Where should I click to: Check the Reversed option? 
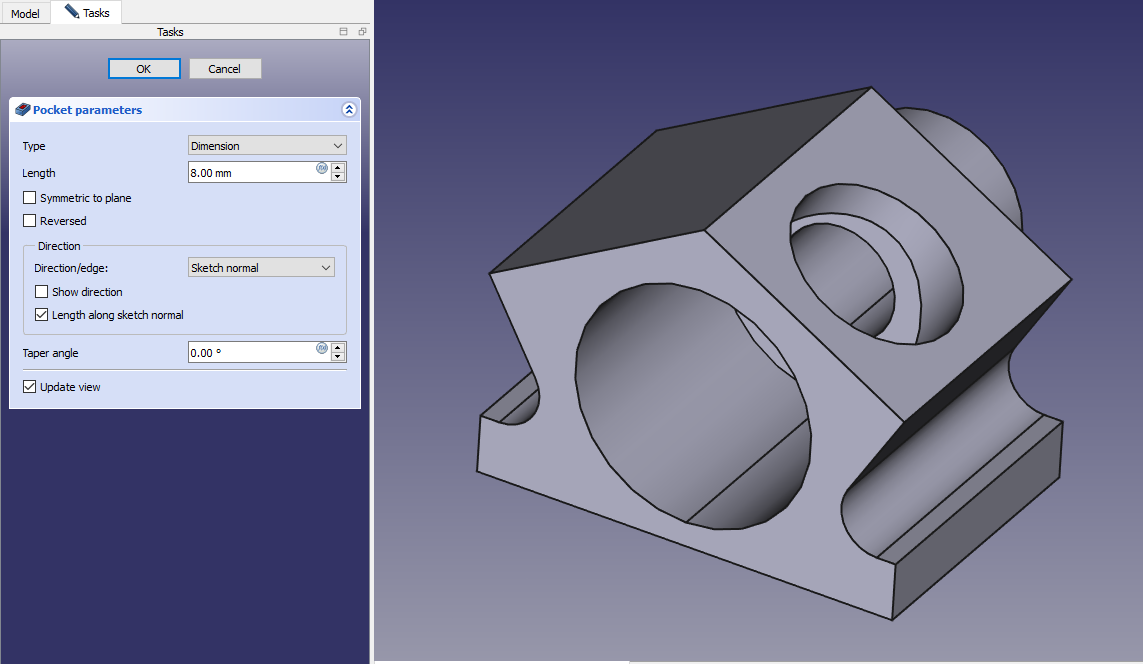(30, 221)
